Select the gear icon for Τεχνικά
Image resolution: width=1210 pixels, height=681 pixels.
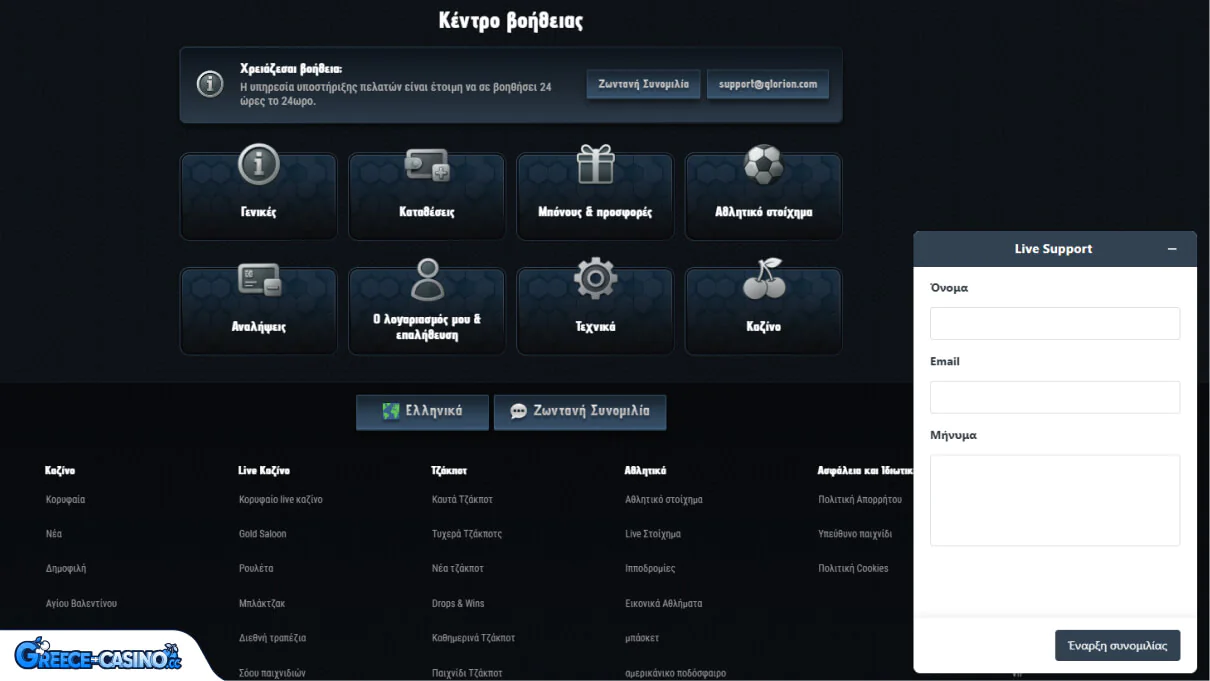point(595,280)
